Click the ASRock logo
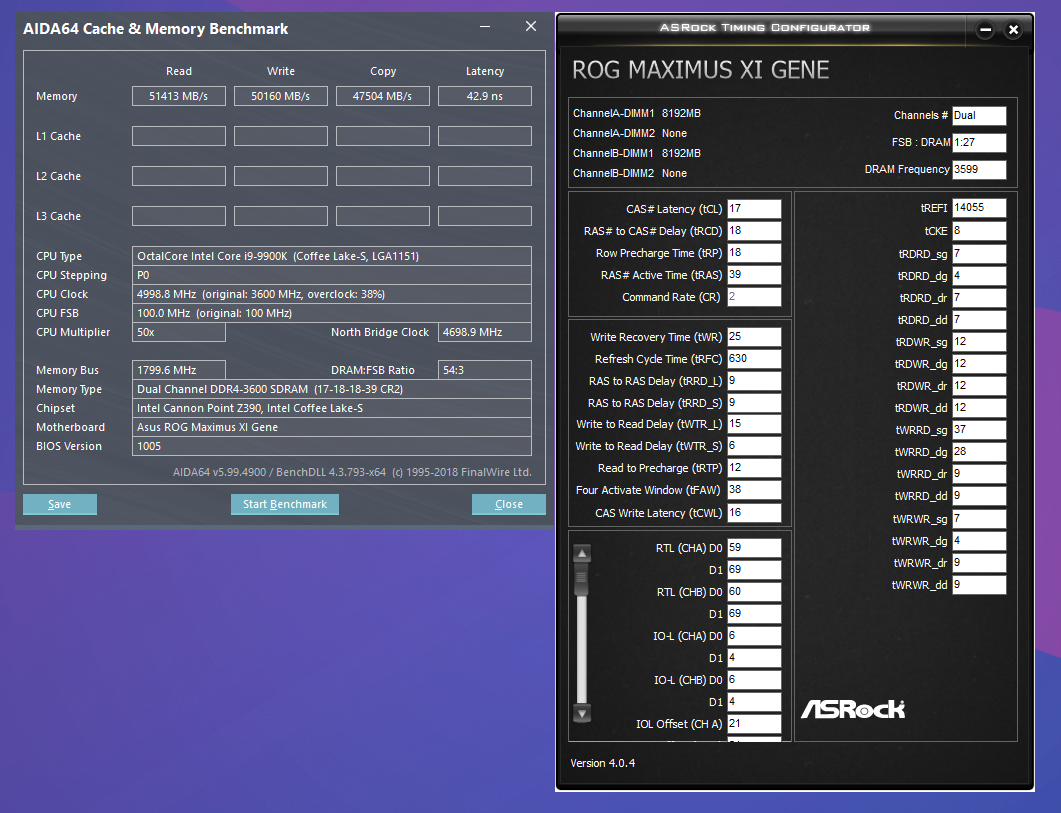The width and height of the screenshot is (1061, 813). [x=852, y=709]
